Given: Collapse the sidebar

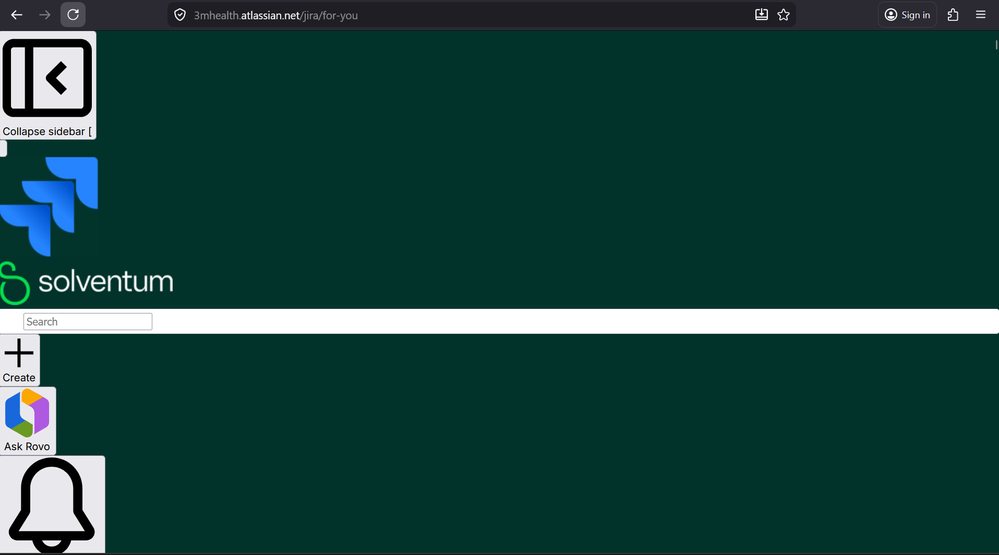Looking at the screenshot, I should pyautogui.click(x=48, y=85).
